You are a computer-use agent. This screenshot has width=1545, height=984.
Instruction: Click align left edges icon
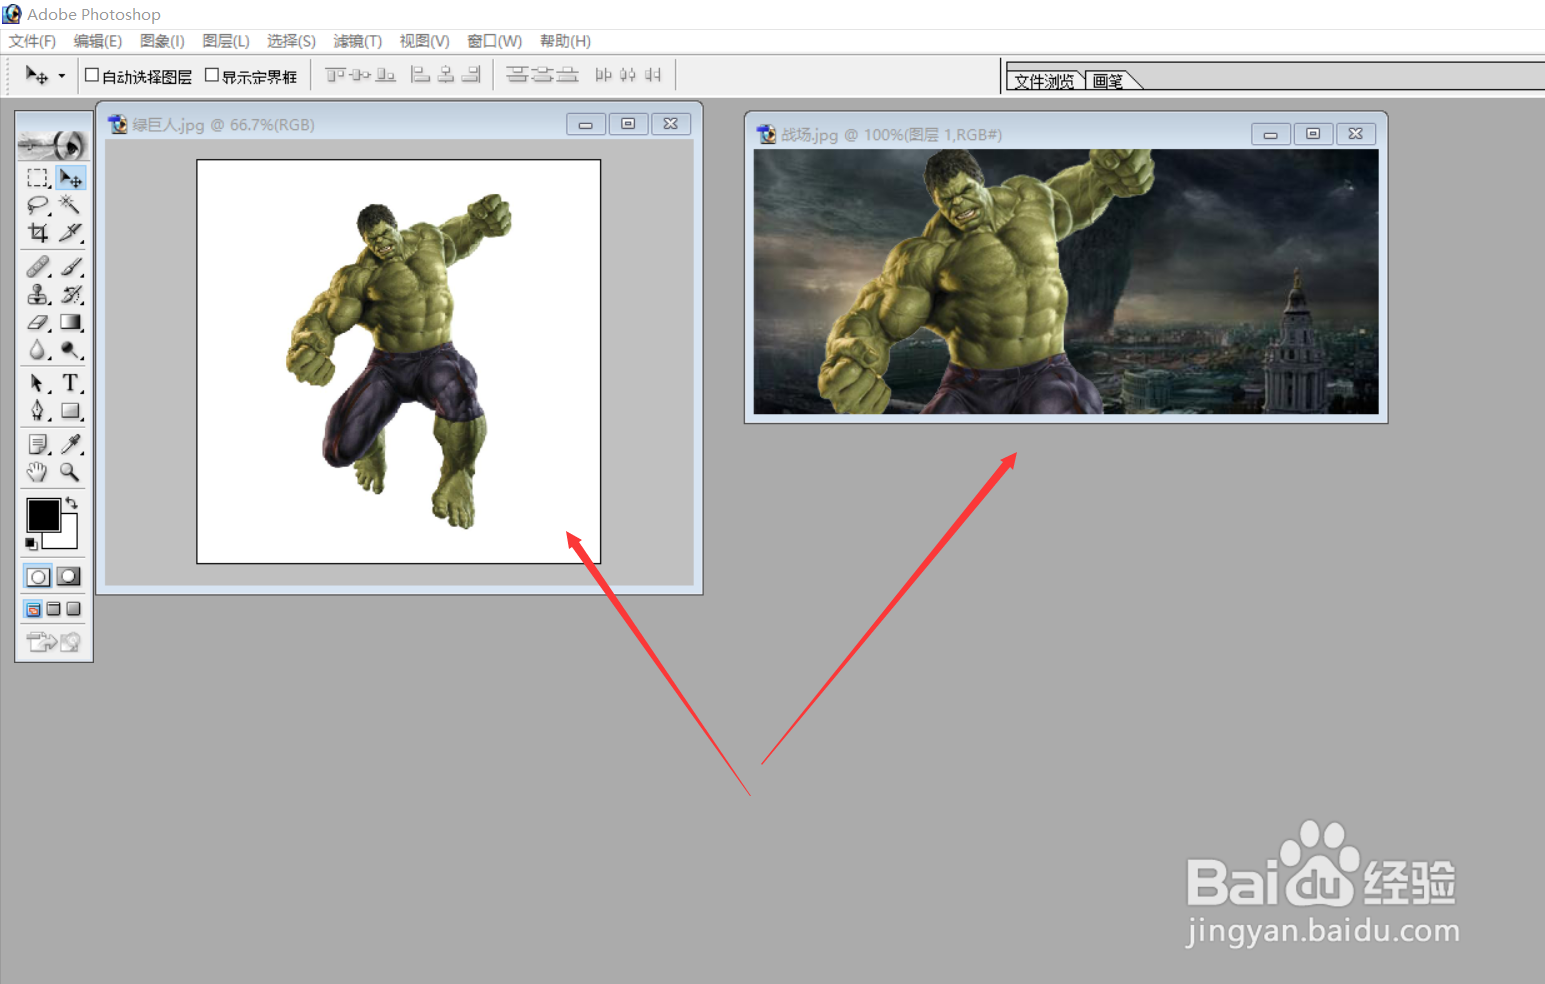click(x=421, y=75)
